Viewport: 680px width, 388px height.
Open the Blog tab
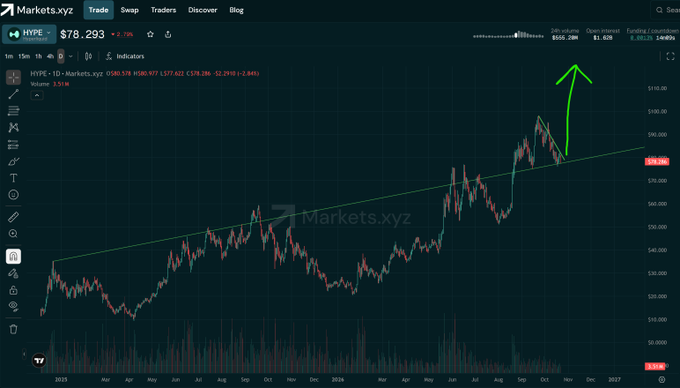tap(236, 10)
